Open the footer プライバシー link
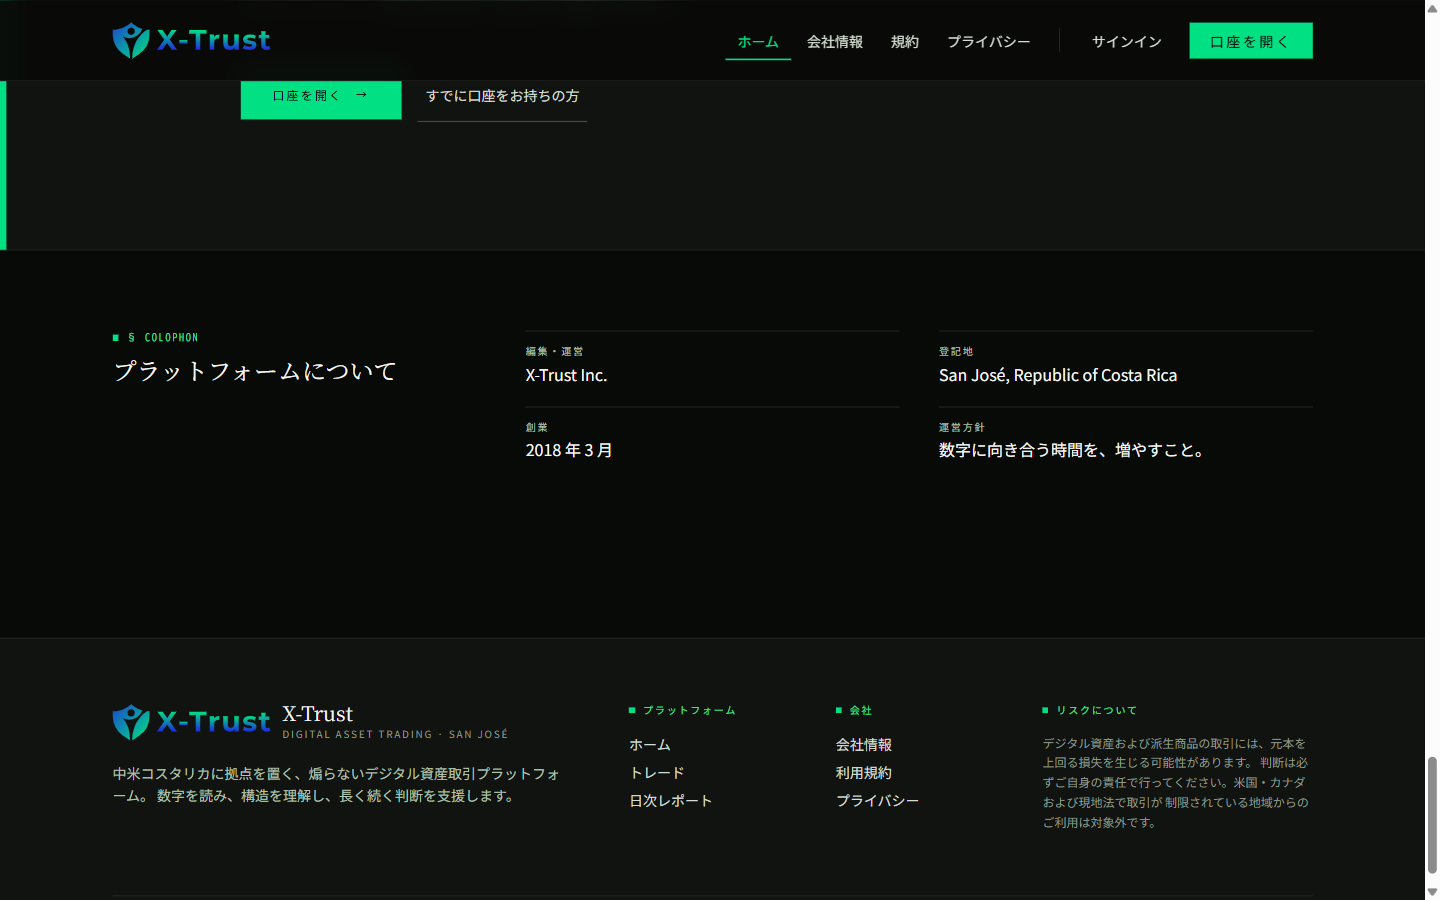 pyautogui.click(x=878, y=801)
